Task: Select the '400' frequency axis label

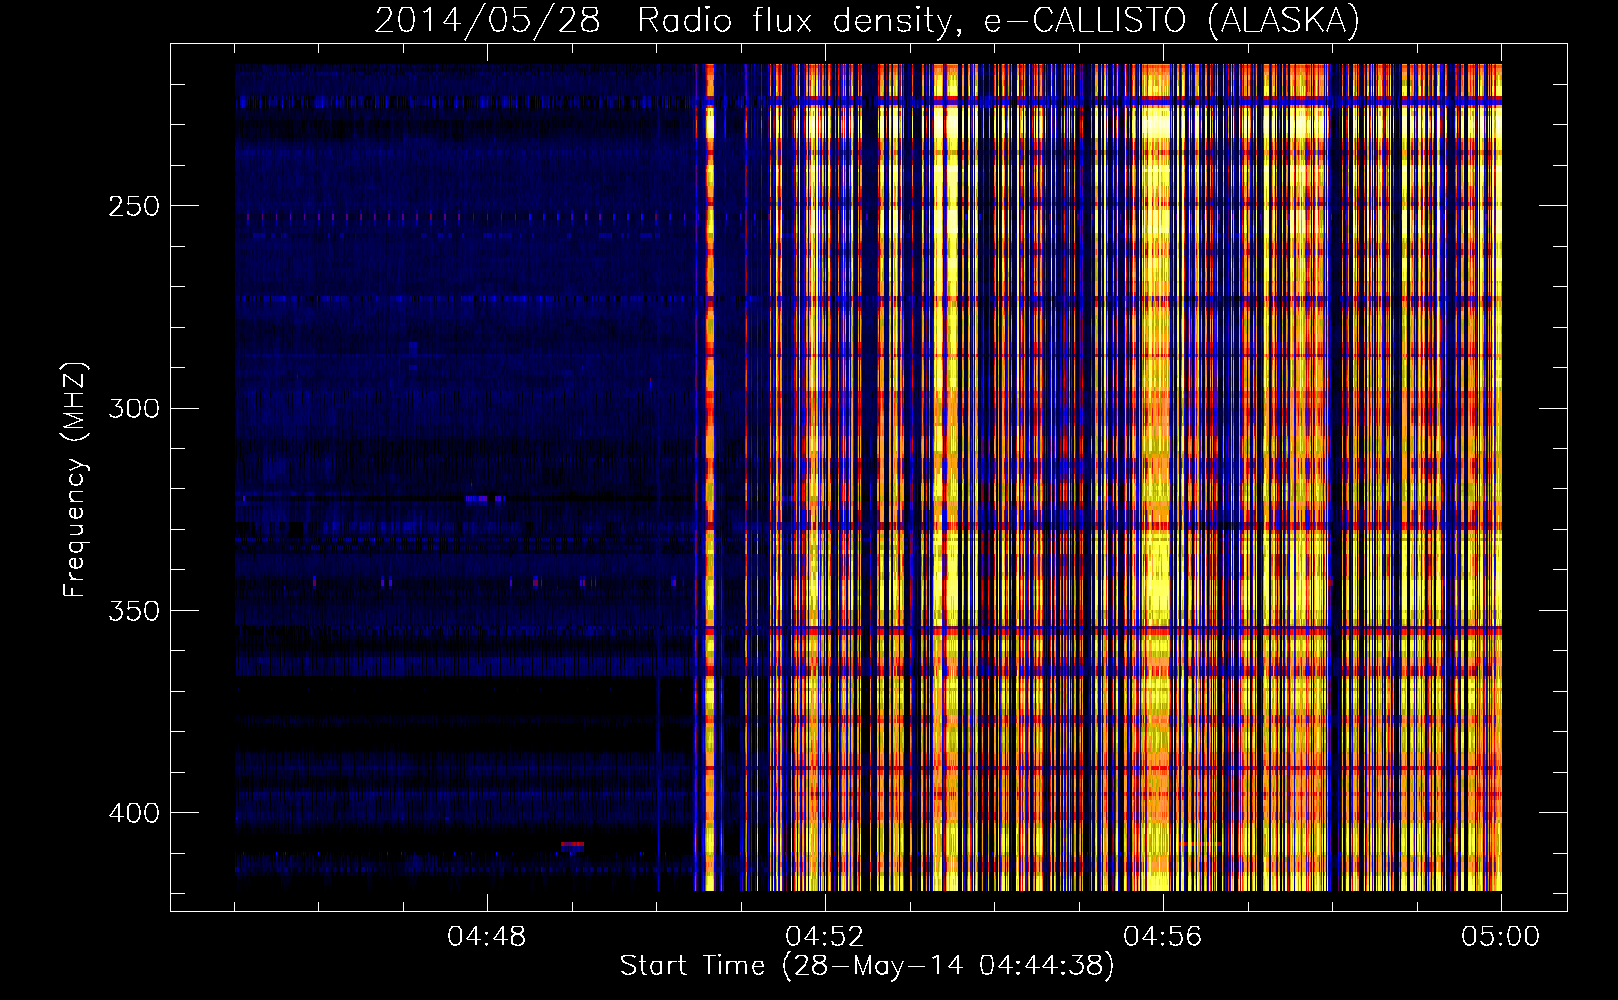Action: point(134,813)
